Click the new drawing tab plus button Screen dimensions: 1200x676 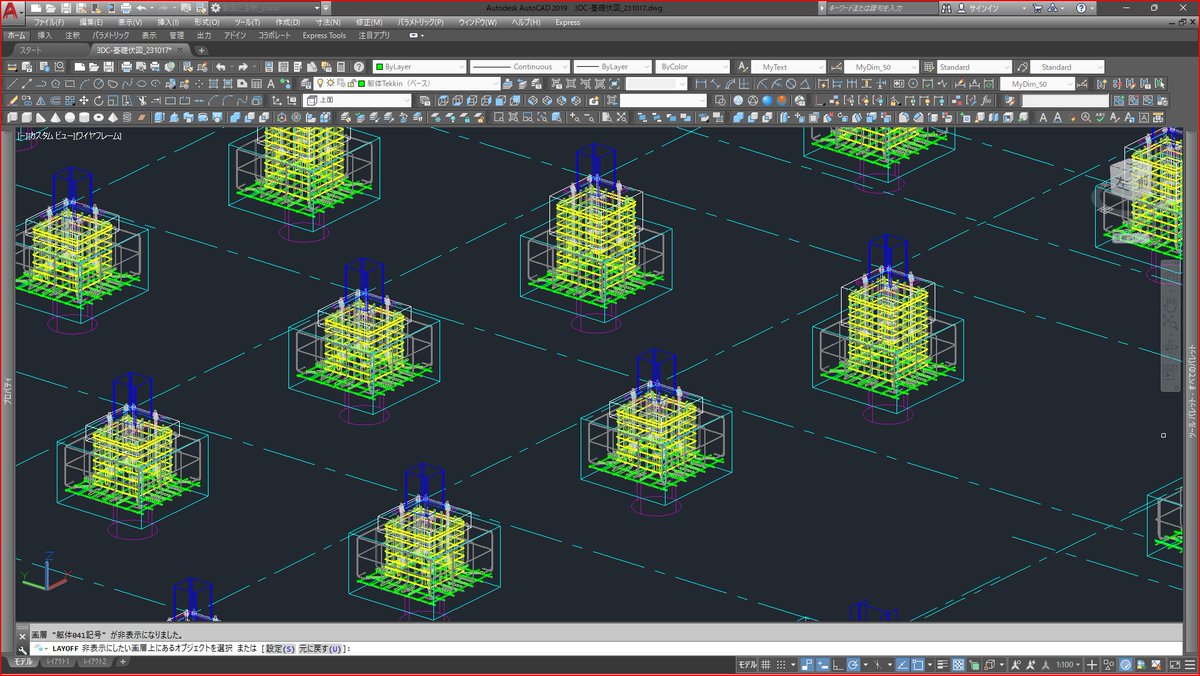click(x=201, y=50)
